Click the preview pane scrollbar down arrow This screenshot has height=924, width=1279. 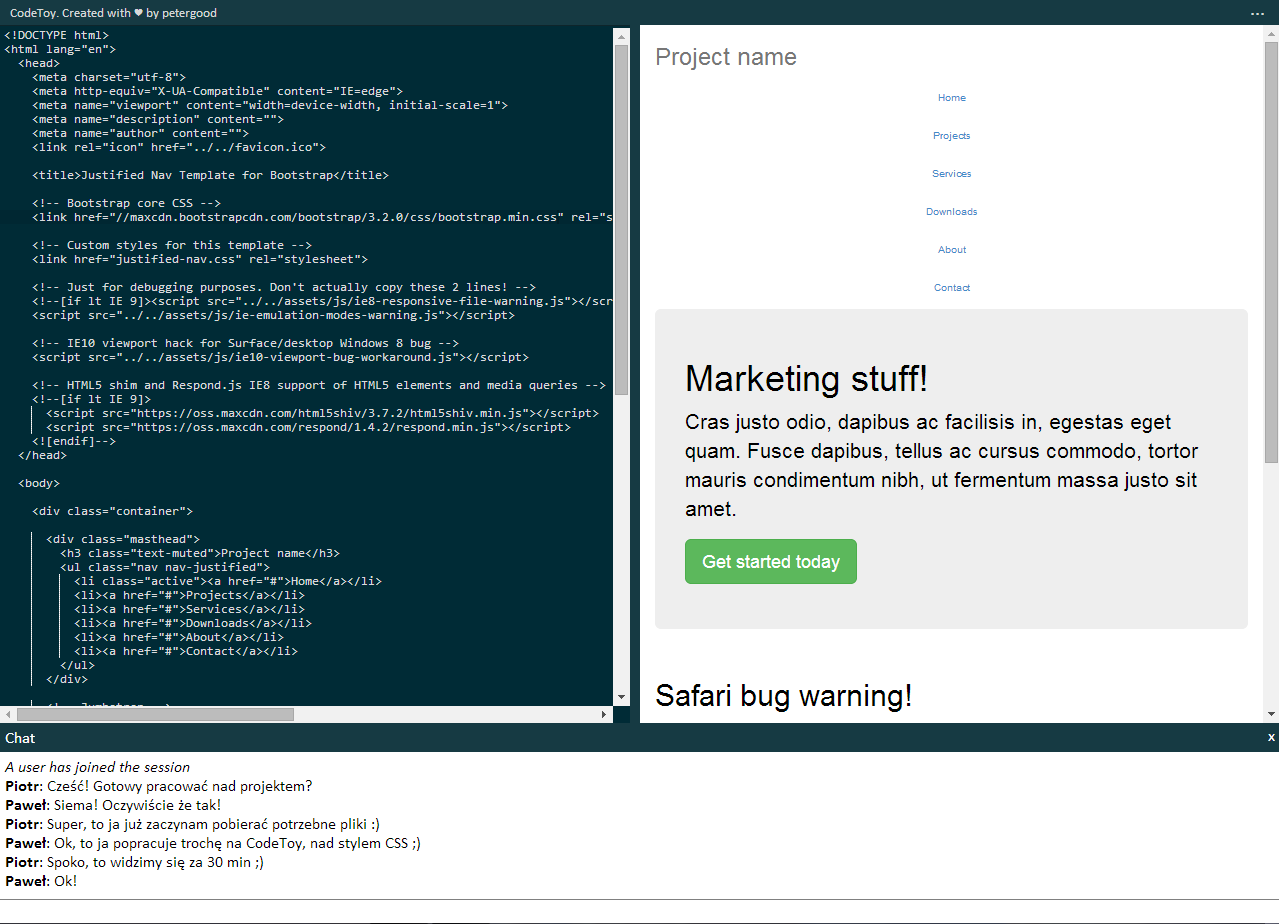coord(1271,714)
